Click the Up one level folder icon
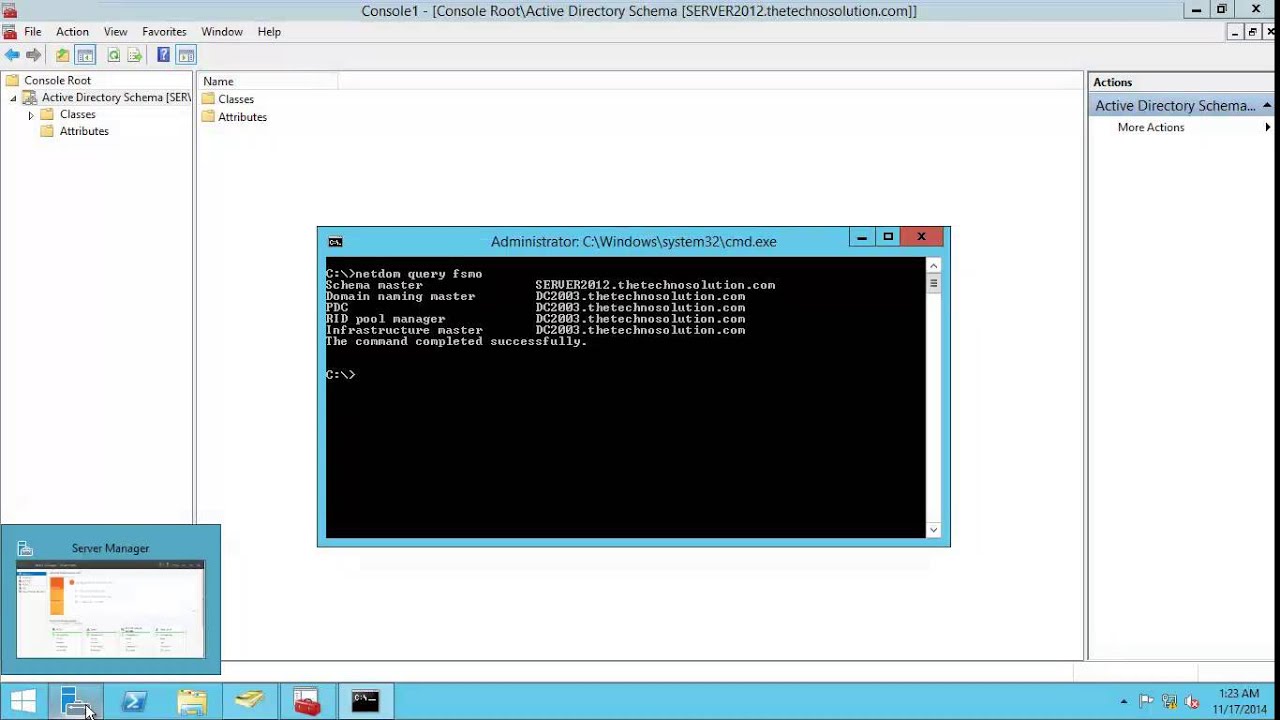Screen dimensions: 1280x720 (62, 55)
